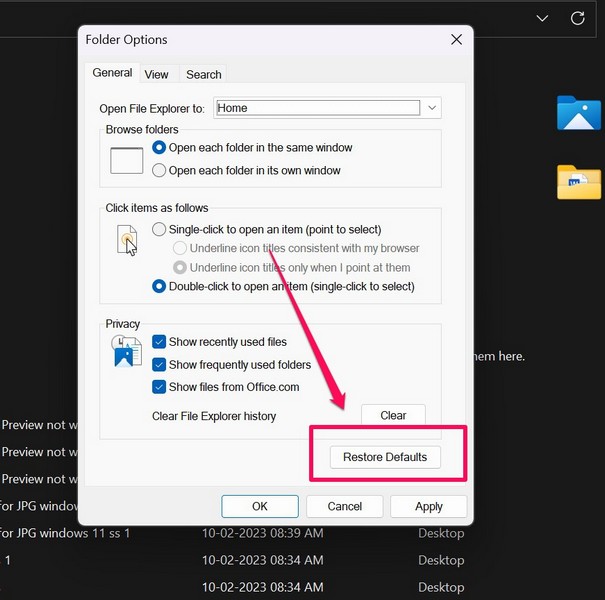This screenshot has width=605, height=600.
Task: Click the Restore Defaults button
Action: [x=385, y=457]
